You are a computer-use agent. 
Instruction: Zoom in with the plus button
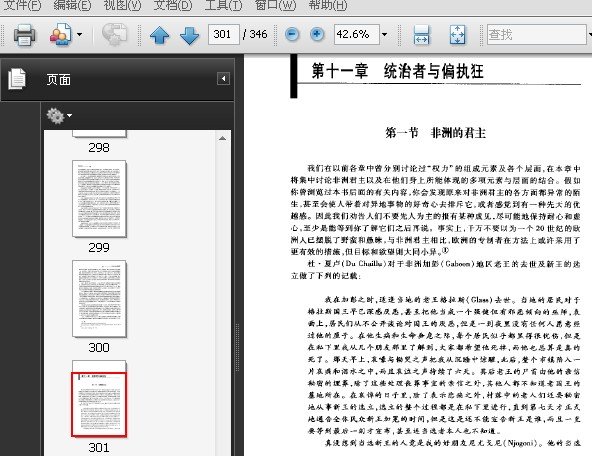pyautogui.click(x=317, y=34)
